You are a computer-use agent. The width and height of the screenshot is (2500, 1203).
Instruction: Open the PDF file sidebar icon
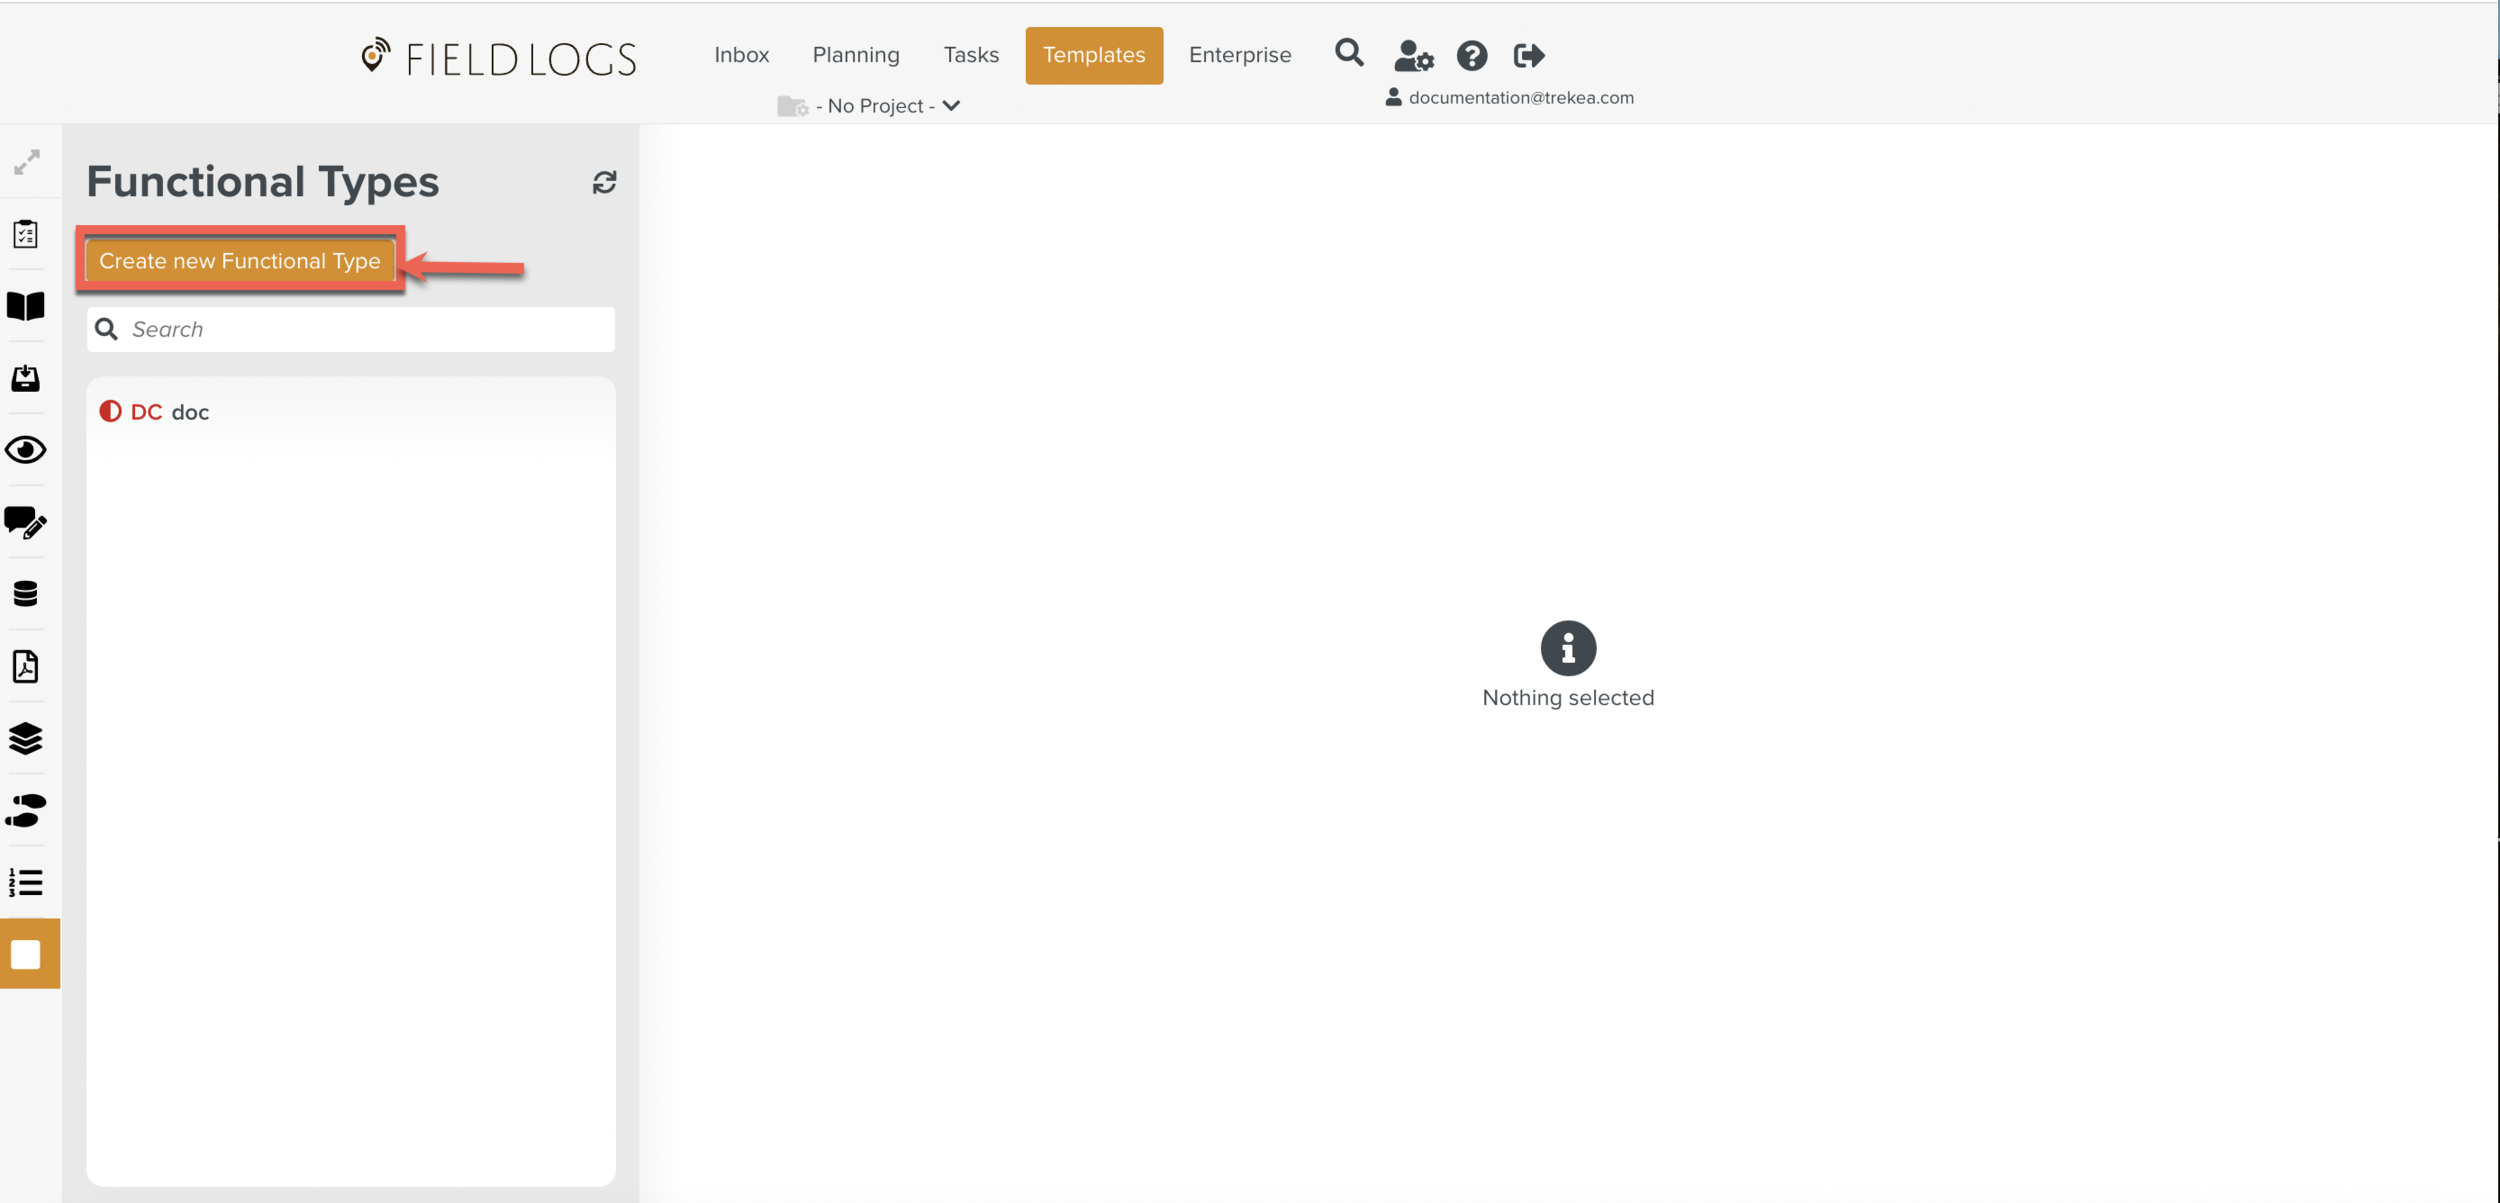click(26, 666)
